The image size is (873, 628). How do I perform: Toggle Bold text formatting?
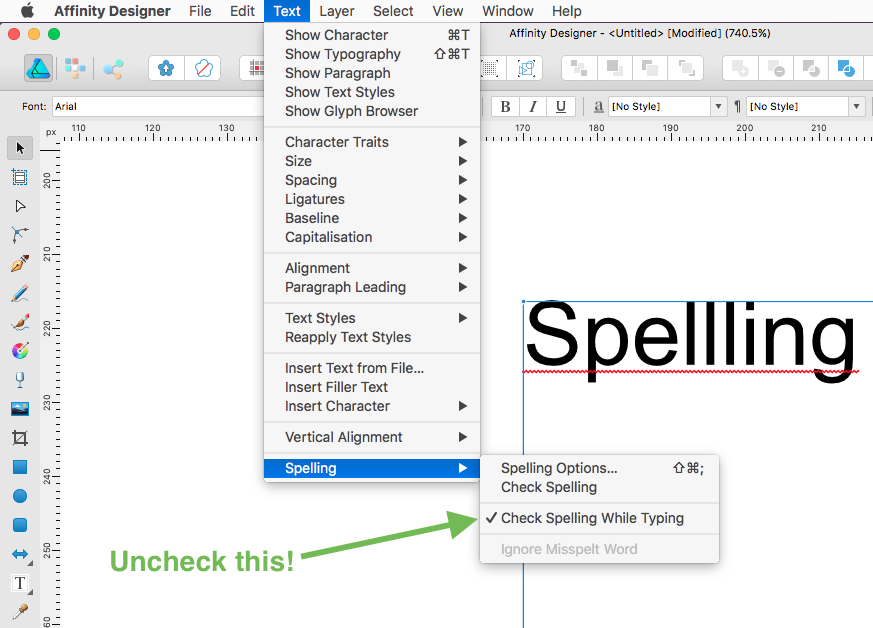coord(505,107)
